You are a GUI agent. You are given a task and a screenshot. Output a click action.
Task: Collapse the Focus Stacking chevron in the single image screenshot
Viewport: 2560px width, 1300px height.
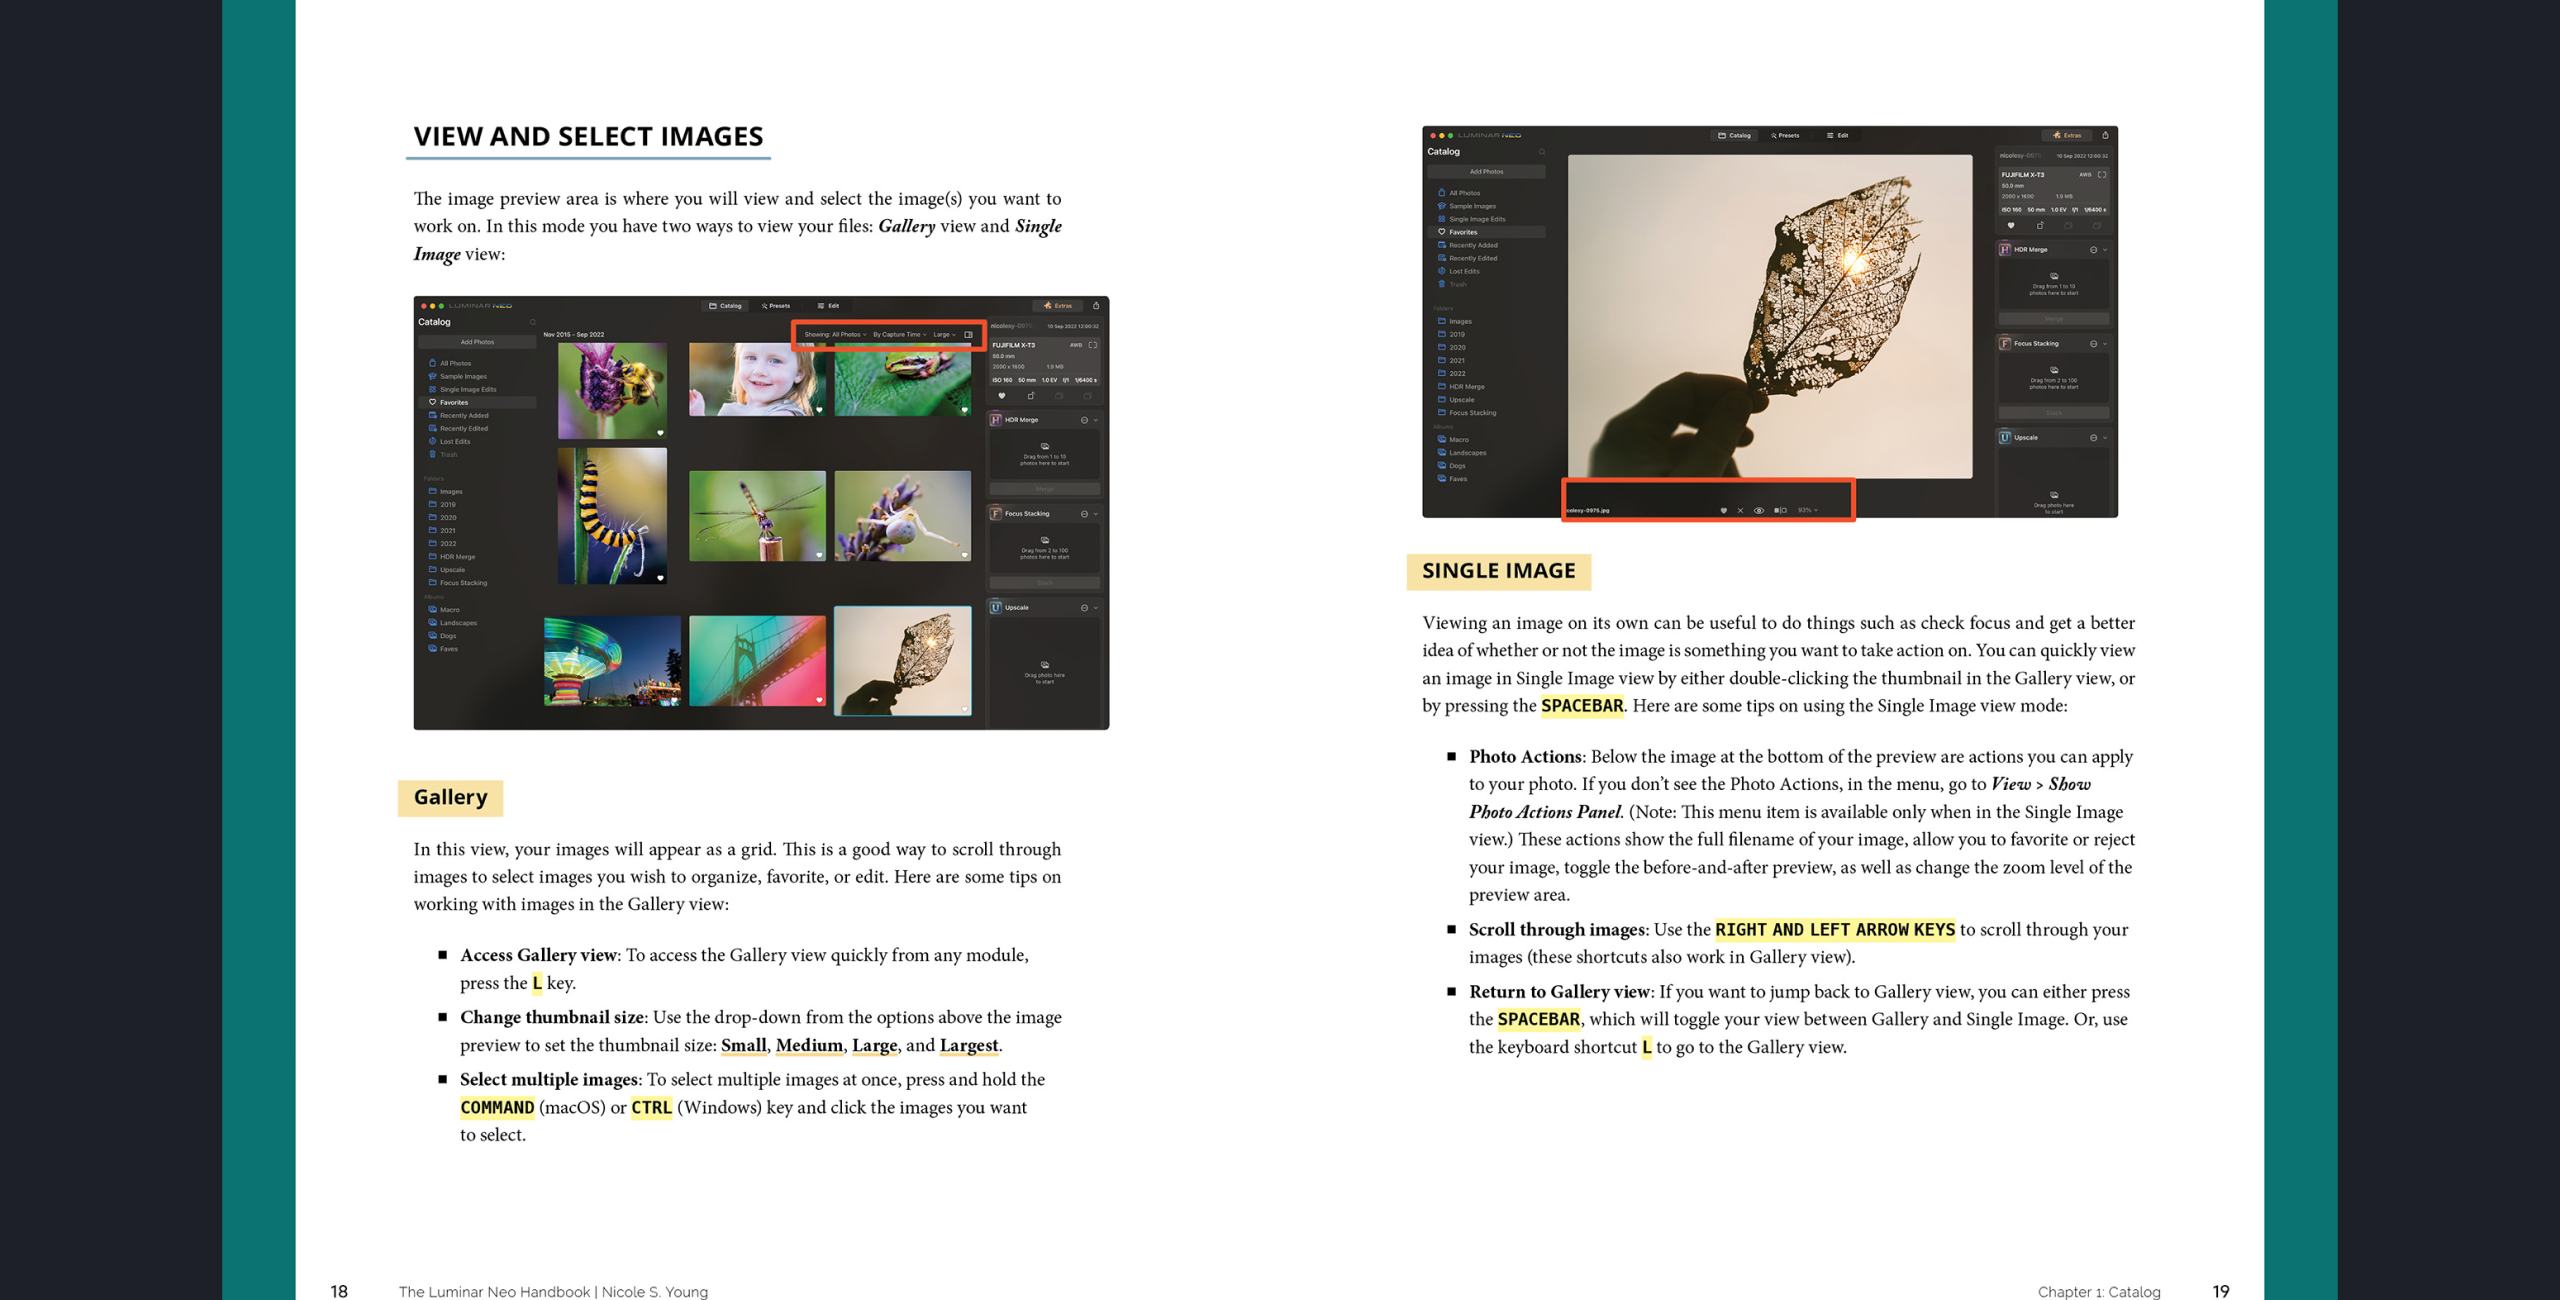pos(2105,344)
